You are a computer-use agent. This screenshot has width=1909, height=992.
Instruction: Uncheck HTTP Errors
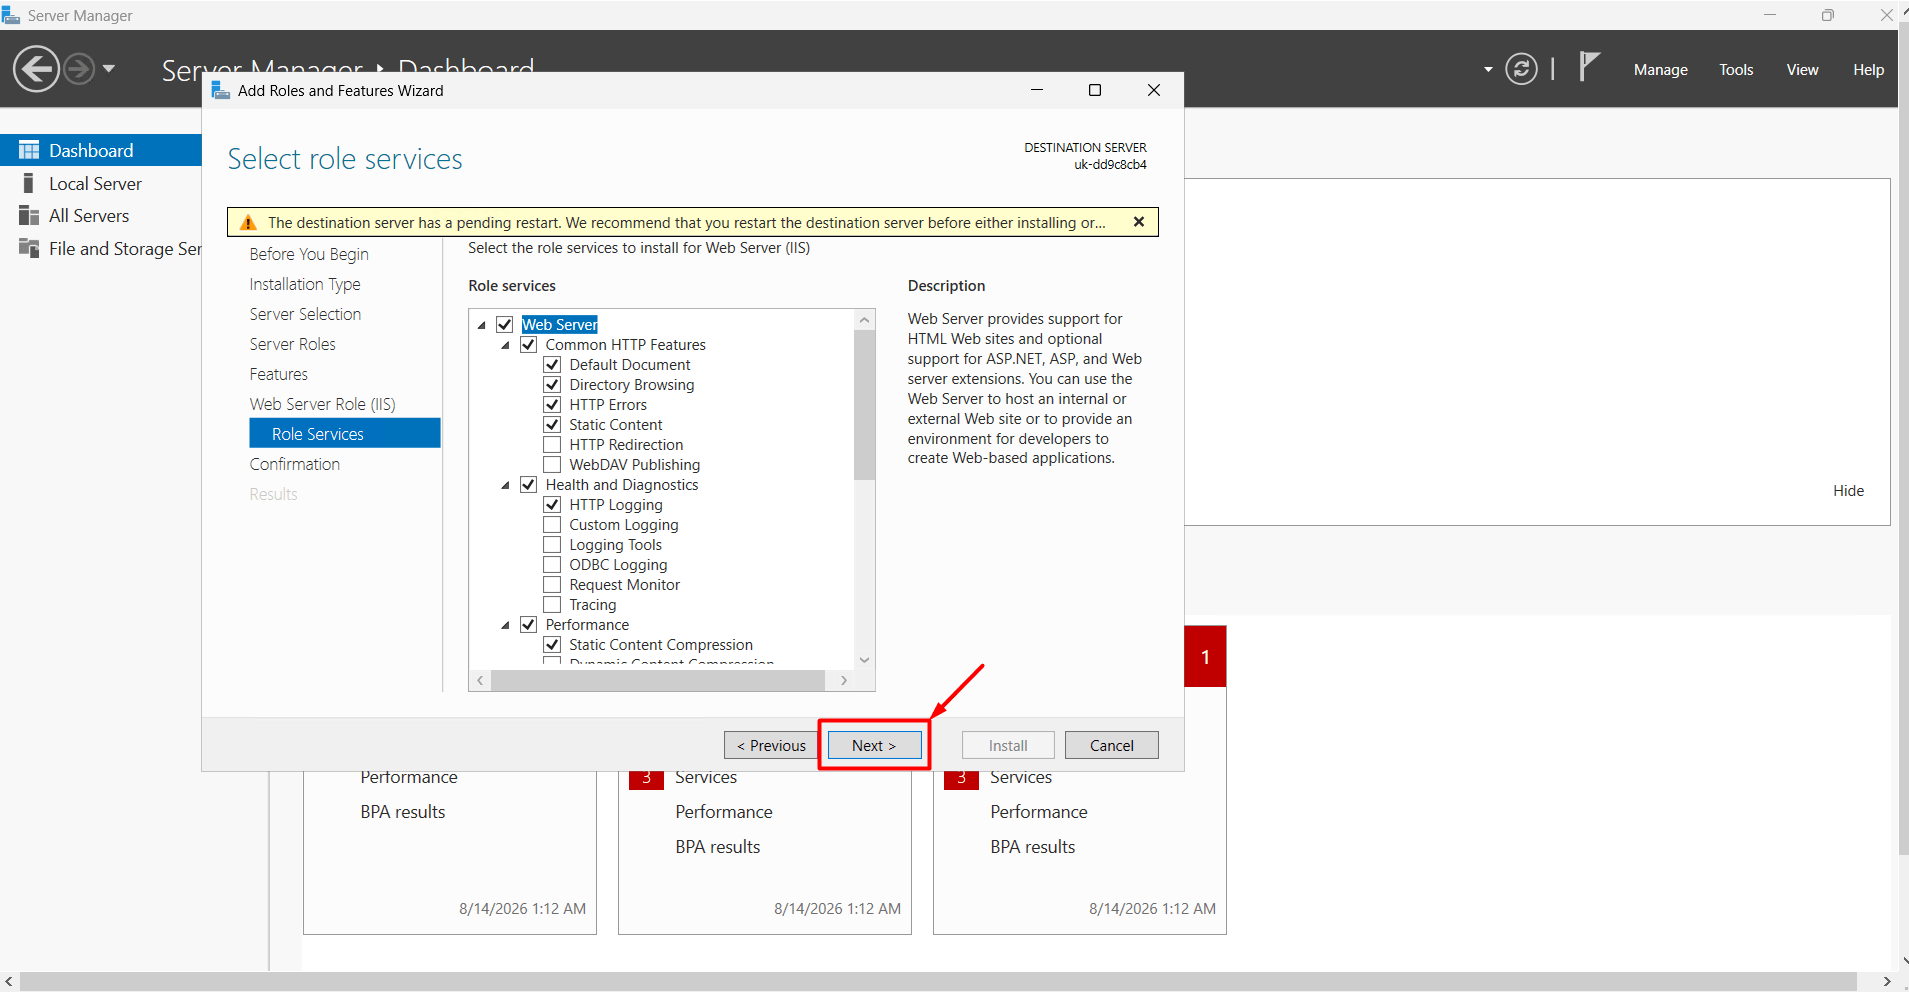coord(552,405)
